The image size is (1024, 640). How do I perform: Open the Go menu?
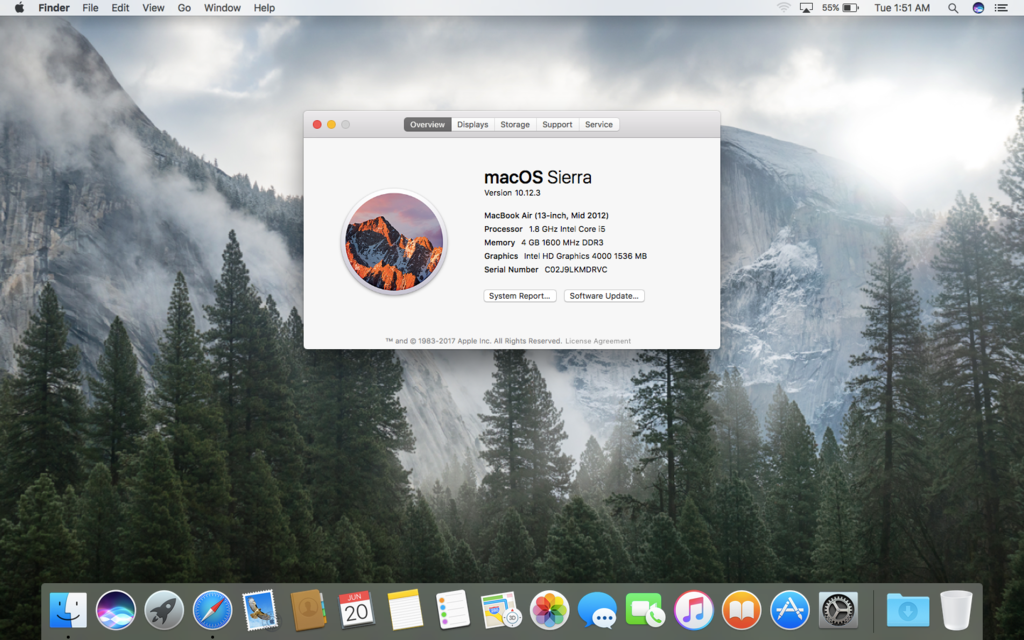184,8
